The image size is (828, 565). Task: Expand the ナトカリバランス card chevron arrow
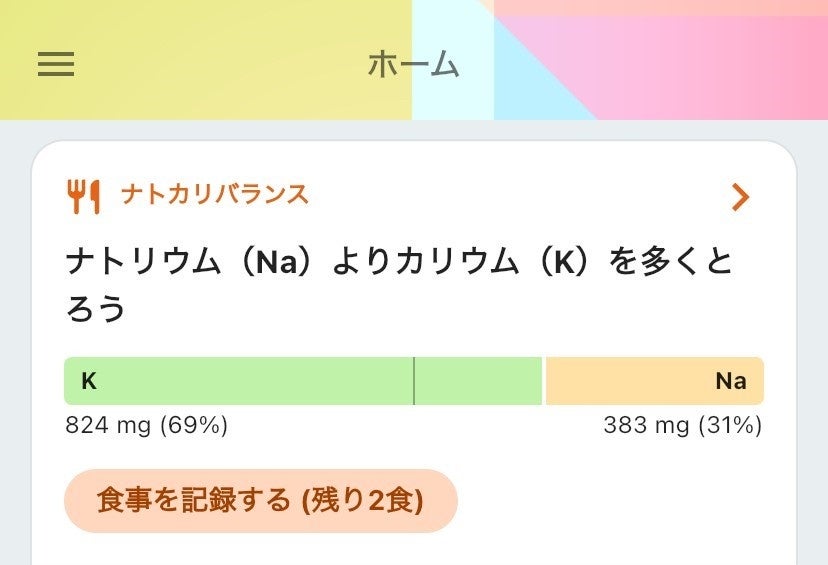[740, 197]
